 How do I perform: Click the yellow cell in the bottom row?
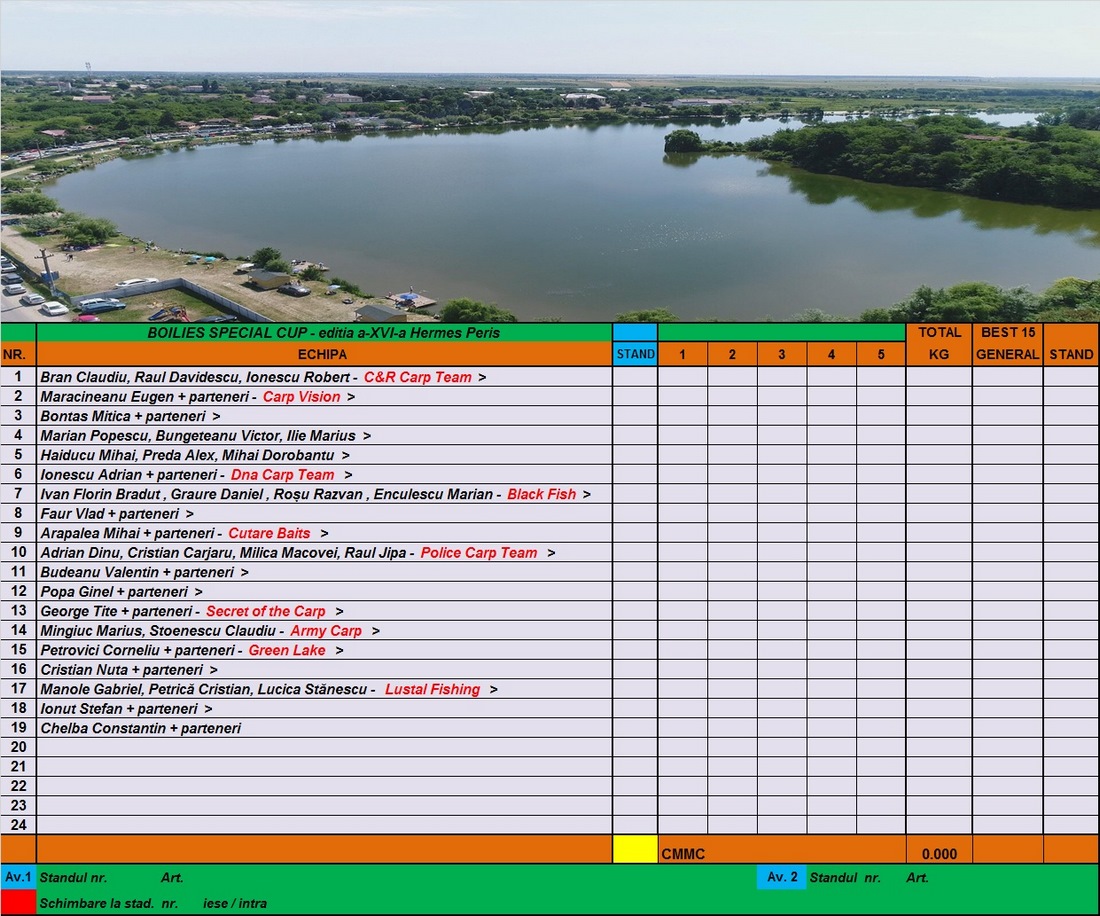635,849
